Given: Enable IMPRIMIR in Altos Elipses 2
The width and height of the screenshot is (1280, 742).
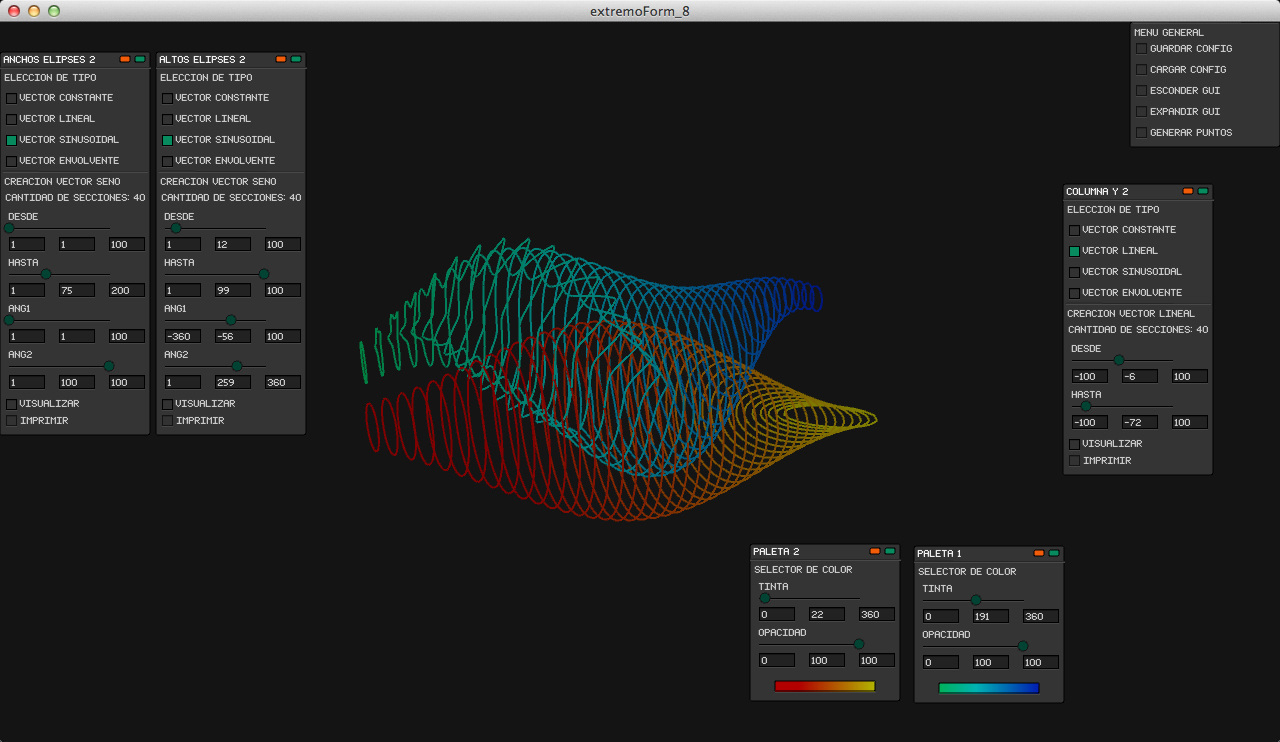Looking at the screenshot, I should (167, 421).
